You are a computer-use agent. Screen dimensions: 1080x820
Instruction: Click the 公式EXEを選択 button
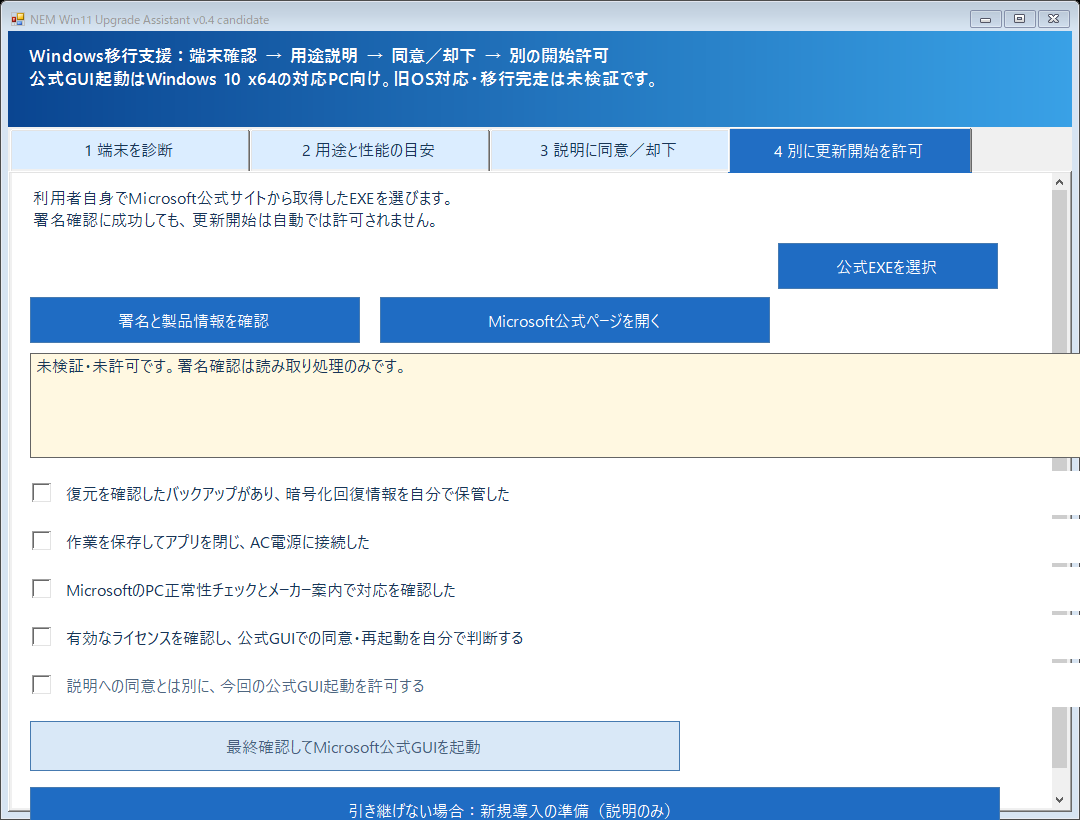[887, 266]
